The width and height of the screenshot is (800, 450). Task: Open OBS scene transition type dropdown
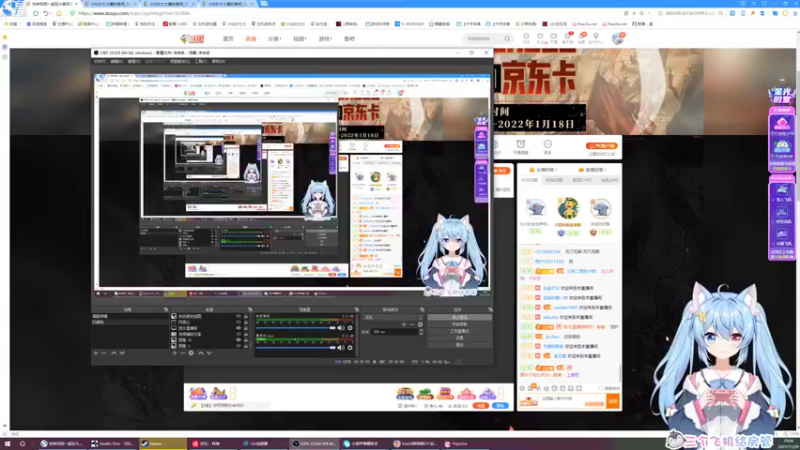(x=393, y=317)
